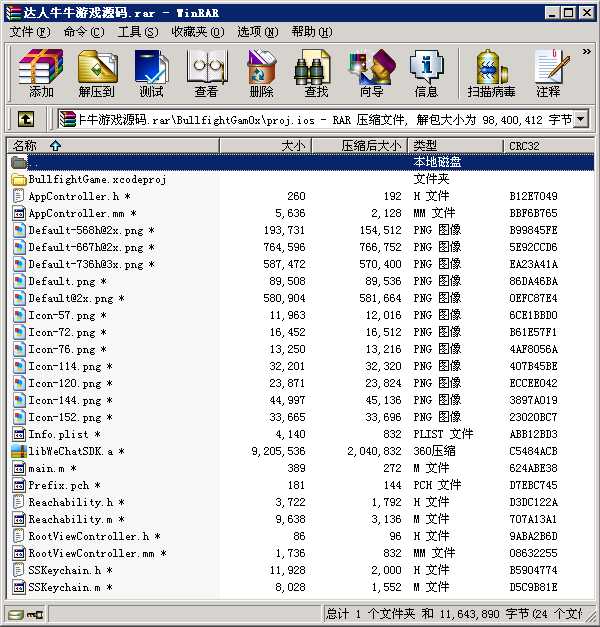This screenshot has width=600, height=627.
Task: Click the Test (测试) toolbar icon
Action: click(151, 73)
